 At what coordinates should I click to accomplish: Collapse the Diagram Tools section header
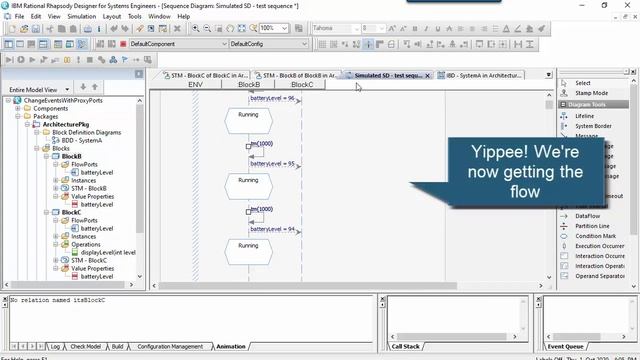(x=594, y=104)
